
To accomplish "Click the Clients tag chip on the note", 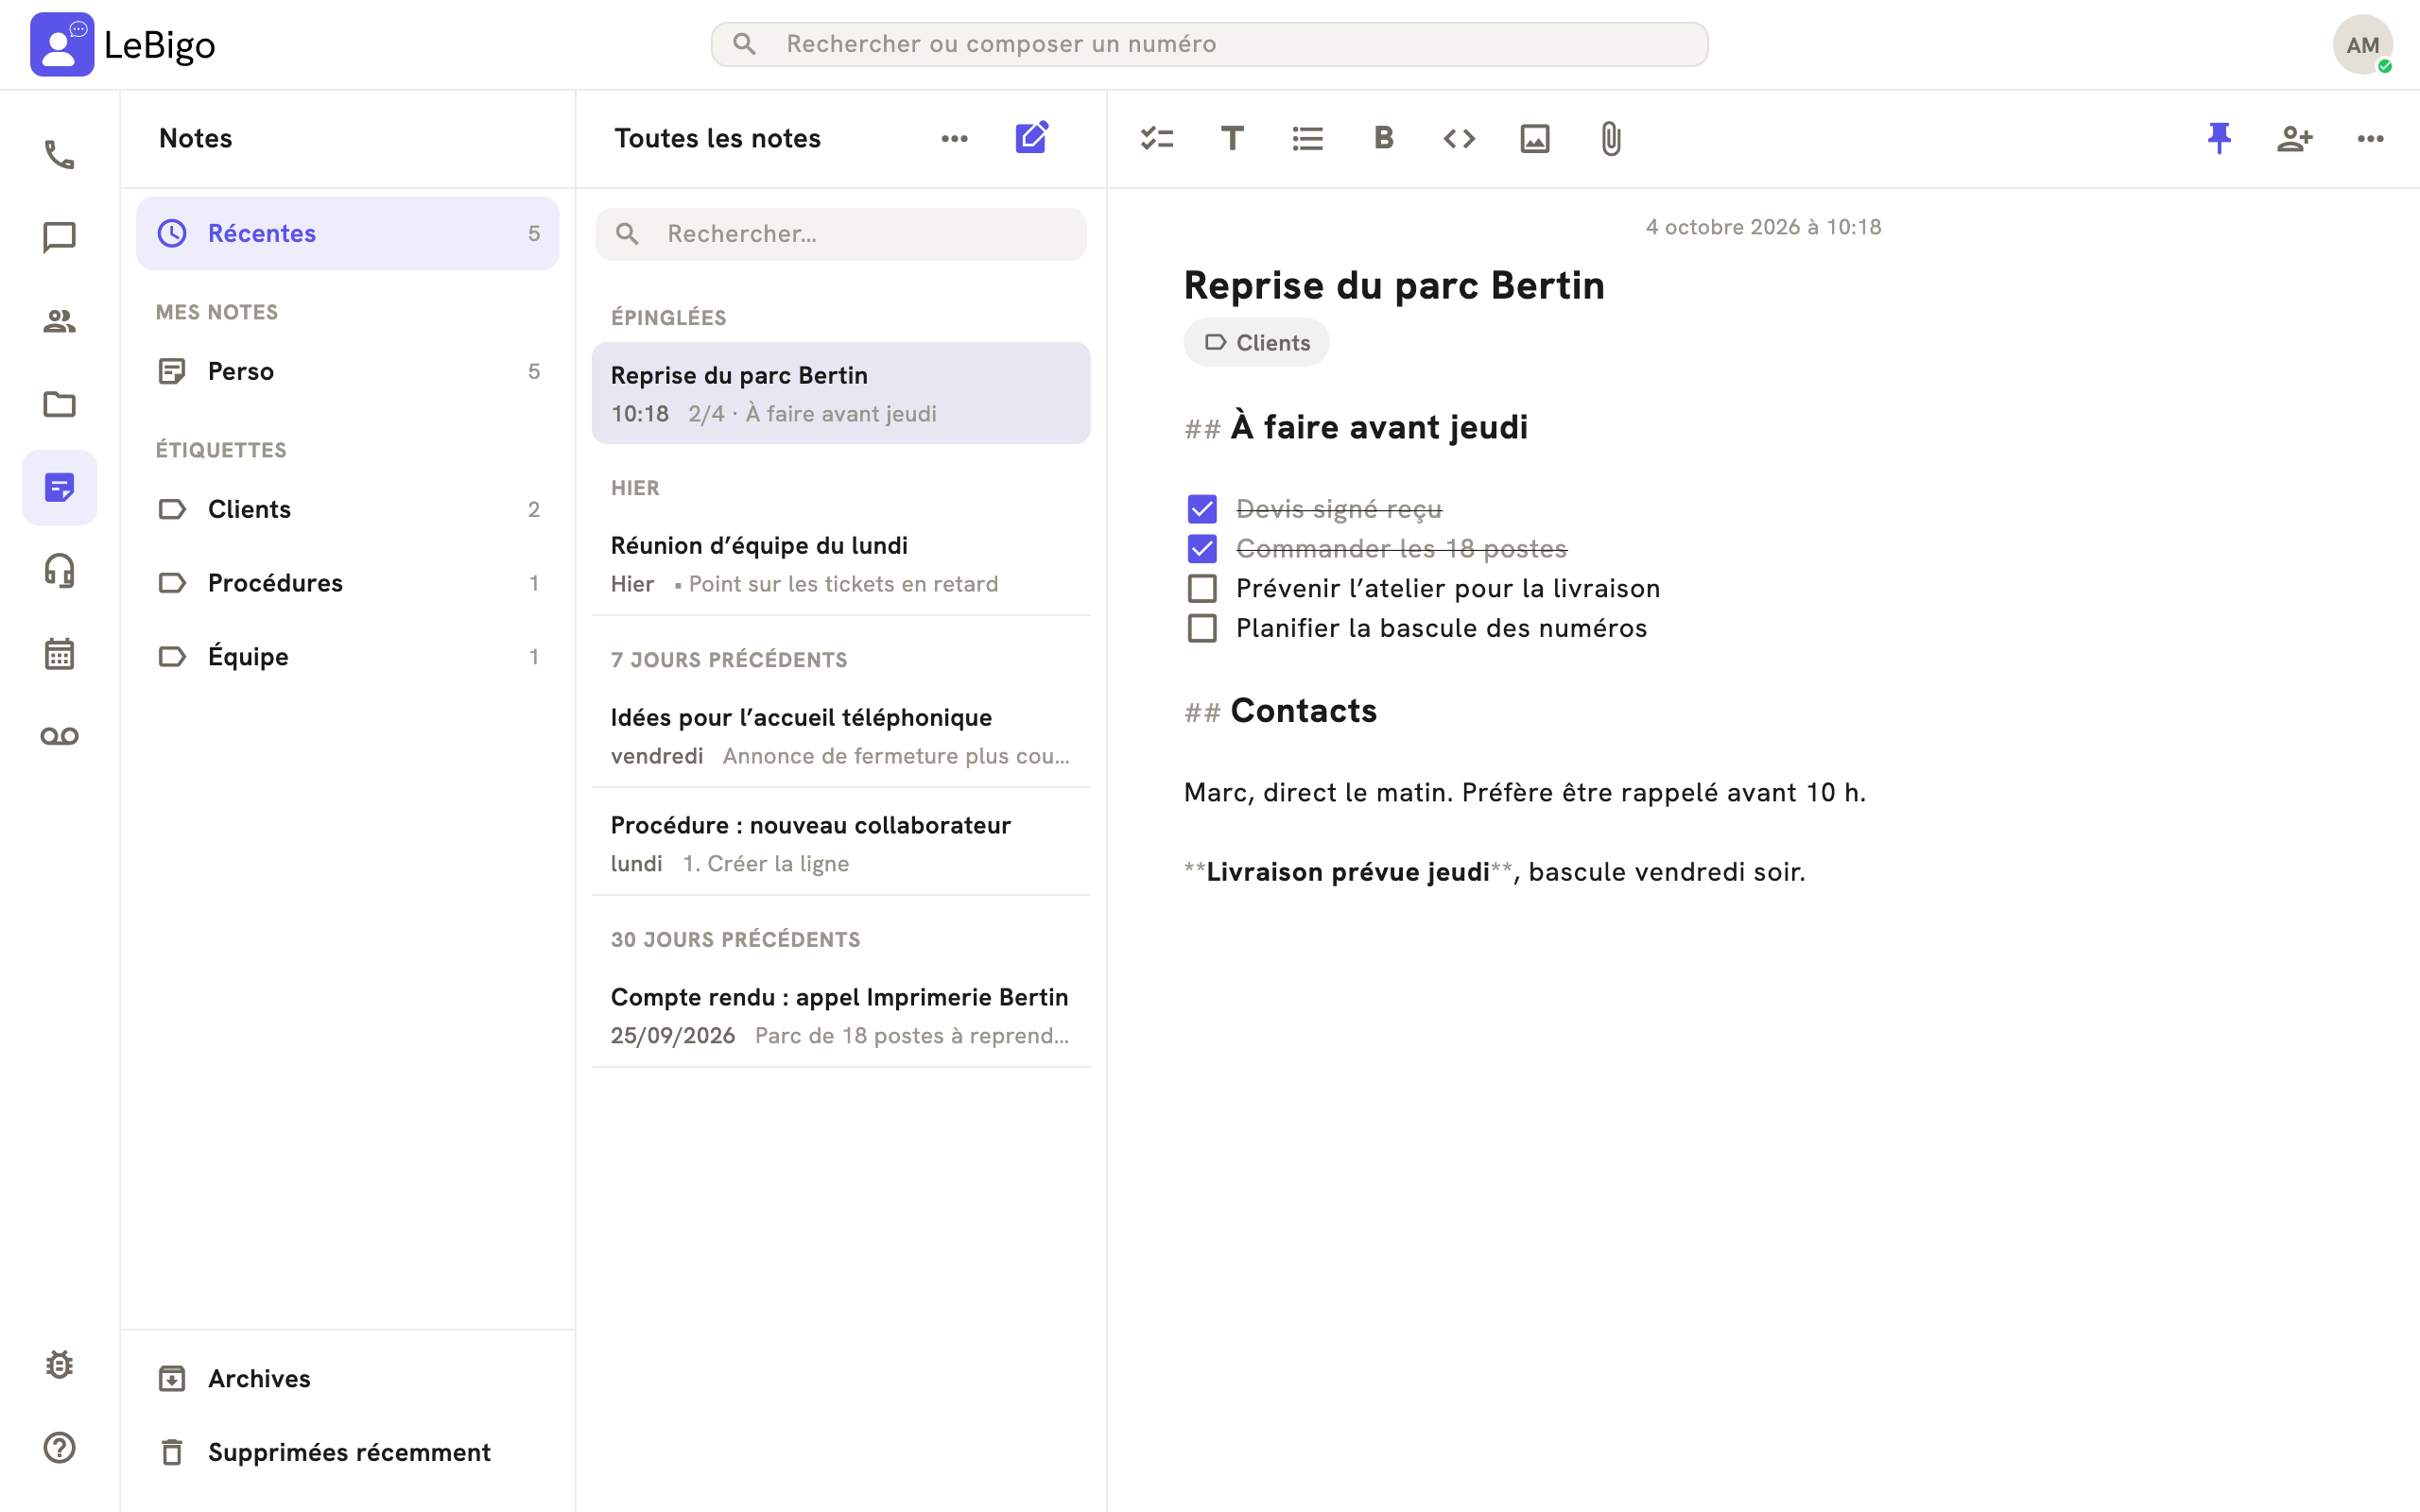I will (x=1256, y=343).
